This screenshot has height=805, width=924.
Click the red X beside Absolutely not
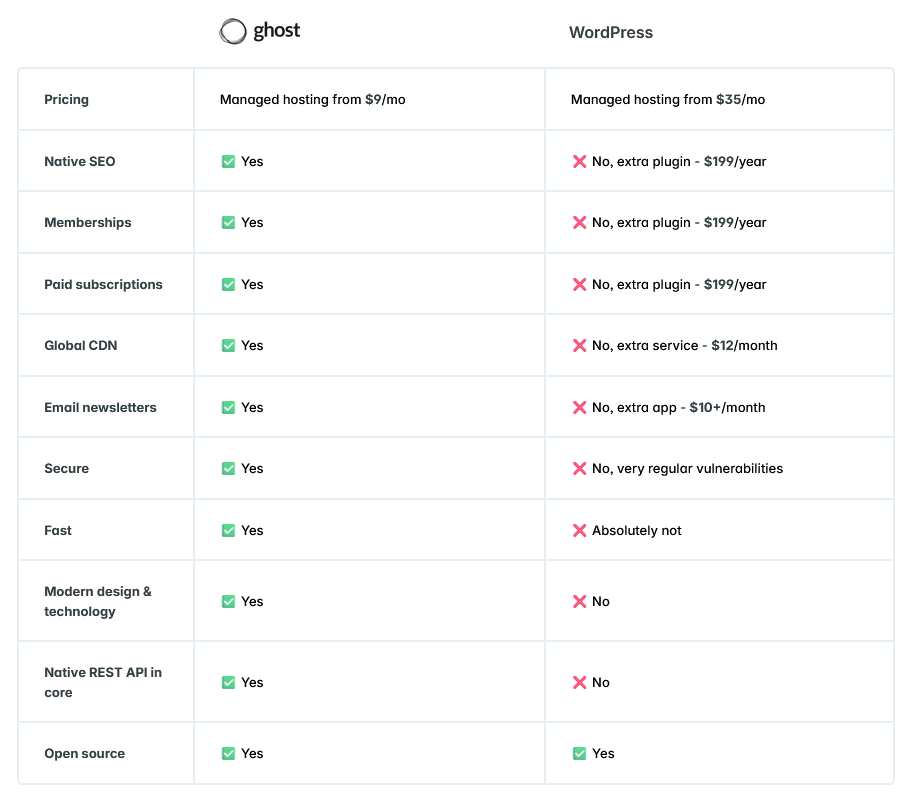tap(580, 530)
